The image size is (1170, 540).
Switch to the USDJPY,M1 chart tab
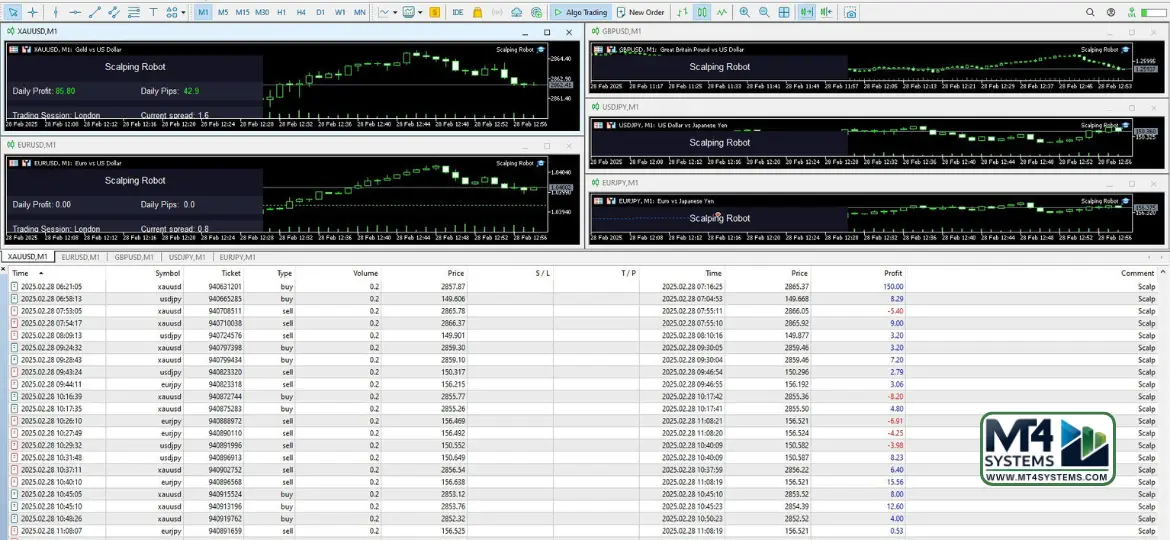(x=187, y=257)
